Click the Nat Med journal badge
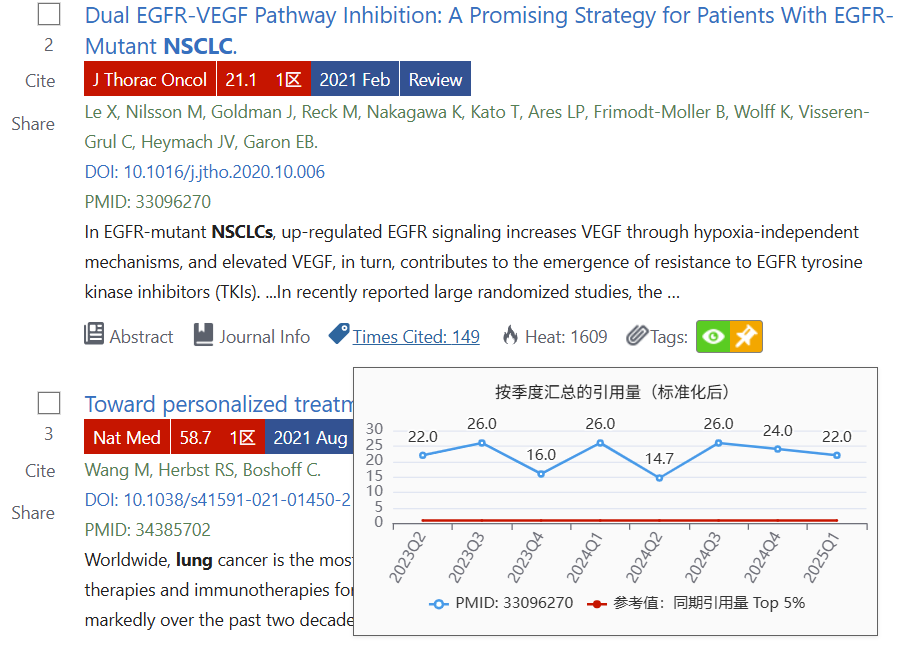 click(x=127, y=438)
